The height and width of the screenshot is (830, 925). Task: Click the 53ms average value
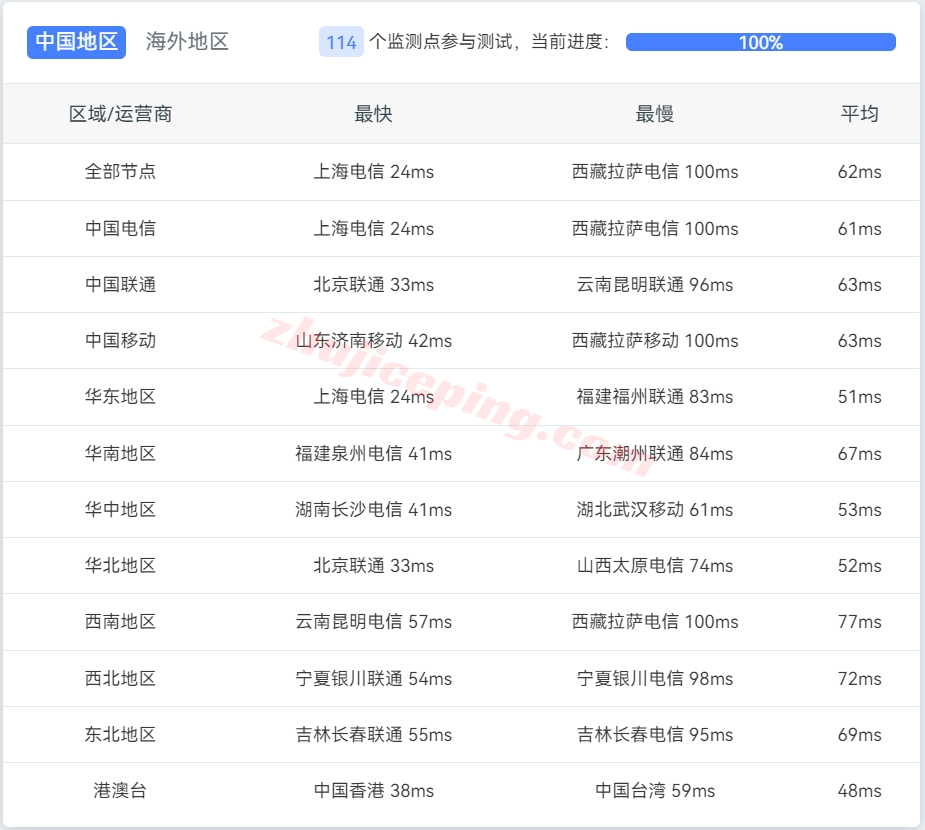tap(860, 510)
